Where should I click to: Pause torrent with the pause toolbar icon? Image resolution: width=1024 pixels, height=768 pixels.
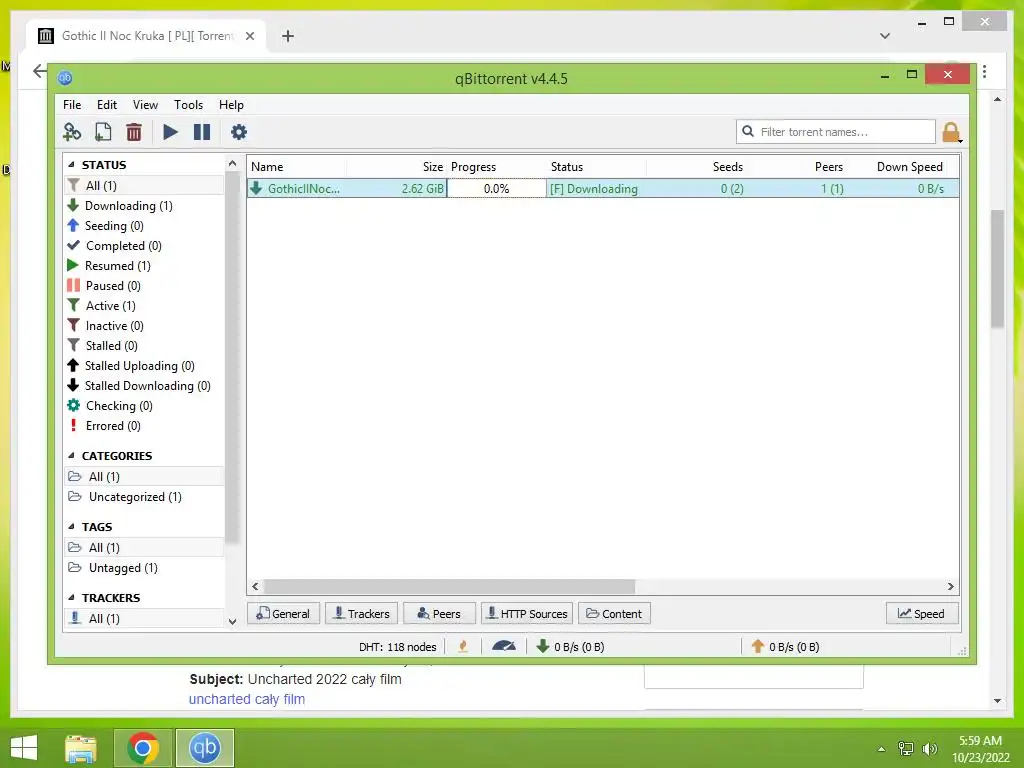coord(202,132)
